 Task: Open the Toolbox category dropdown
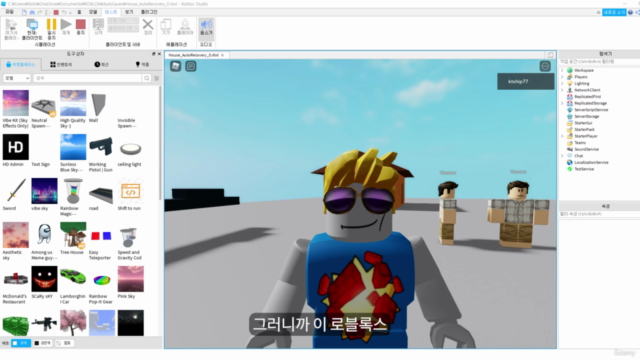tap(17, 78)
